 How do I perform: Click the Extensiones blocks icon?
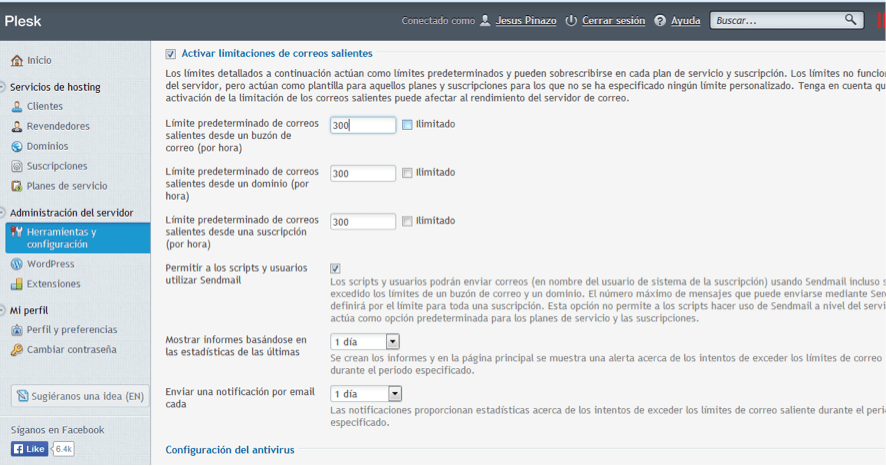(17, 284)
